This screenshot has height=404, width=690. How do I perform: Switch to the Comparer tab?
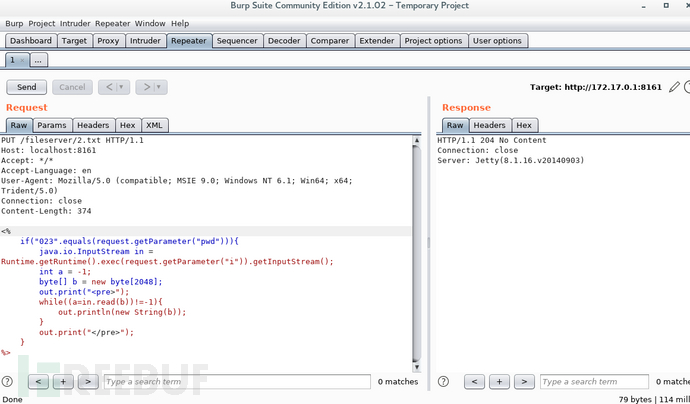point(330,41)
